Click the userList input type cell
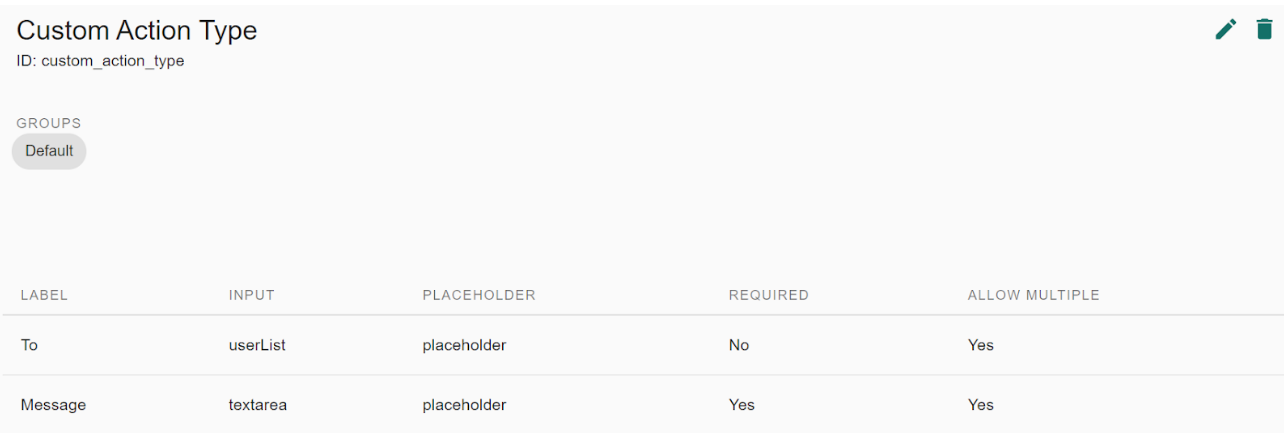 [258, 345]
